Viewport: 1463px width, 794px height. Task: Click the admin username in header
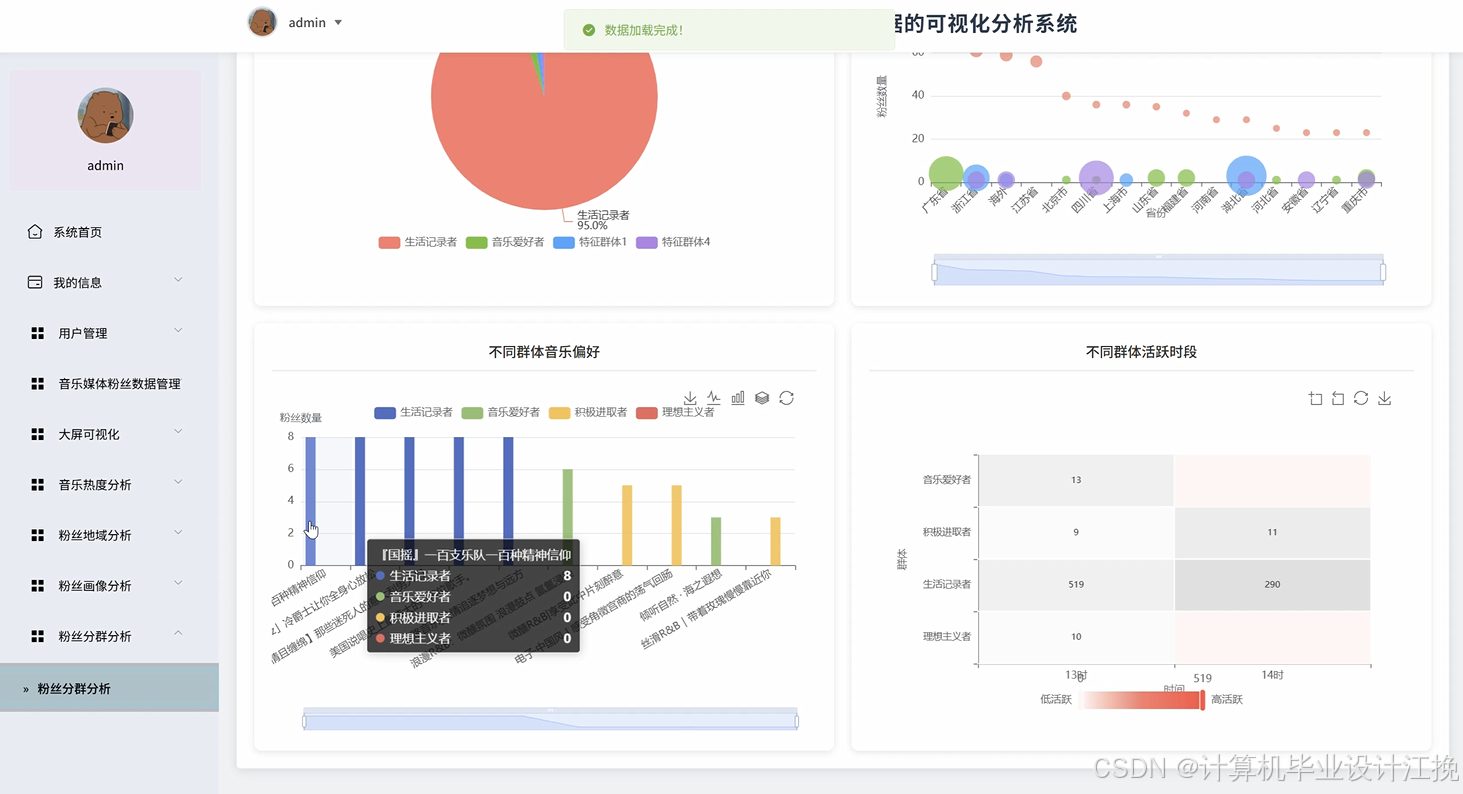pyautogui.click(x=307, y=22)
